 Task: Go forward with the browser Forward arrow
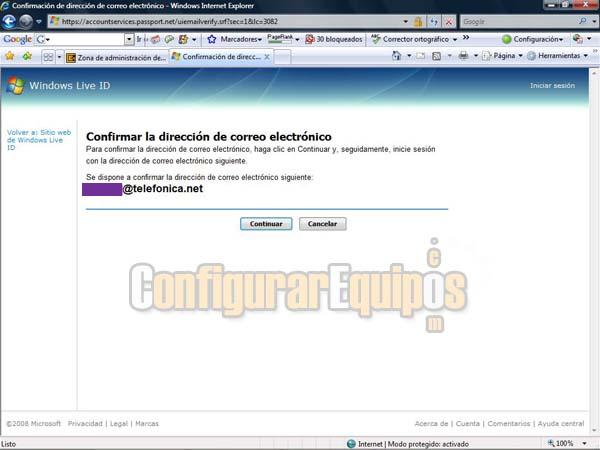[x=26, y=21]
